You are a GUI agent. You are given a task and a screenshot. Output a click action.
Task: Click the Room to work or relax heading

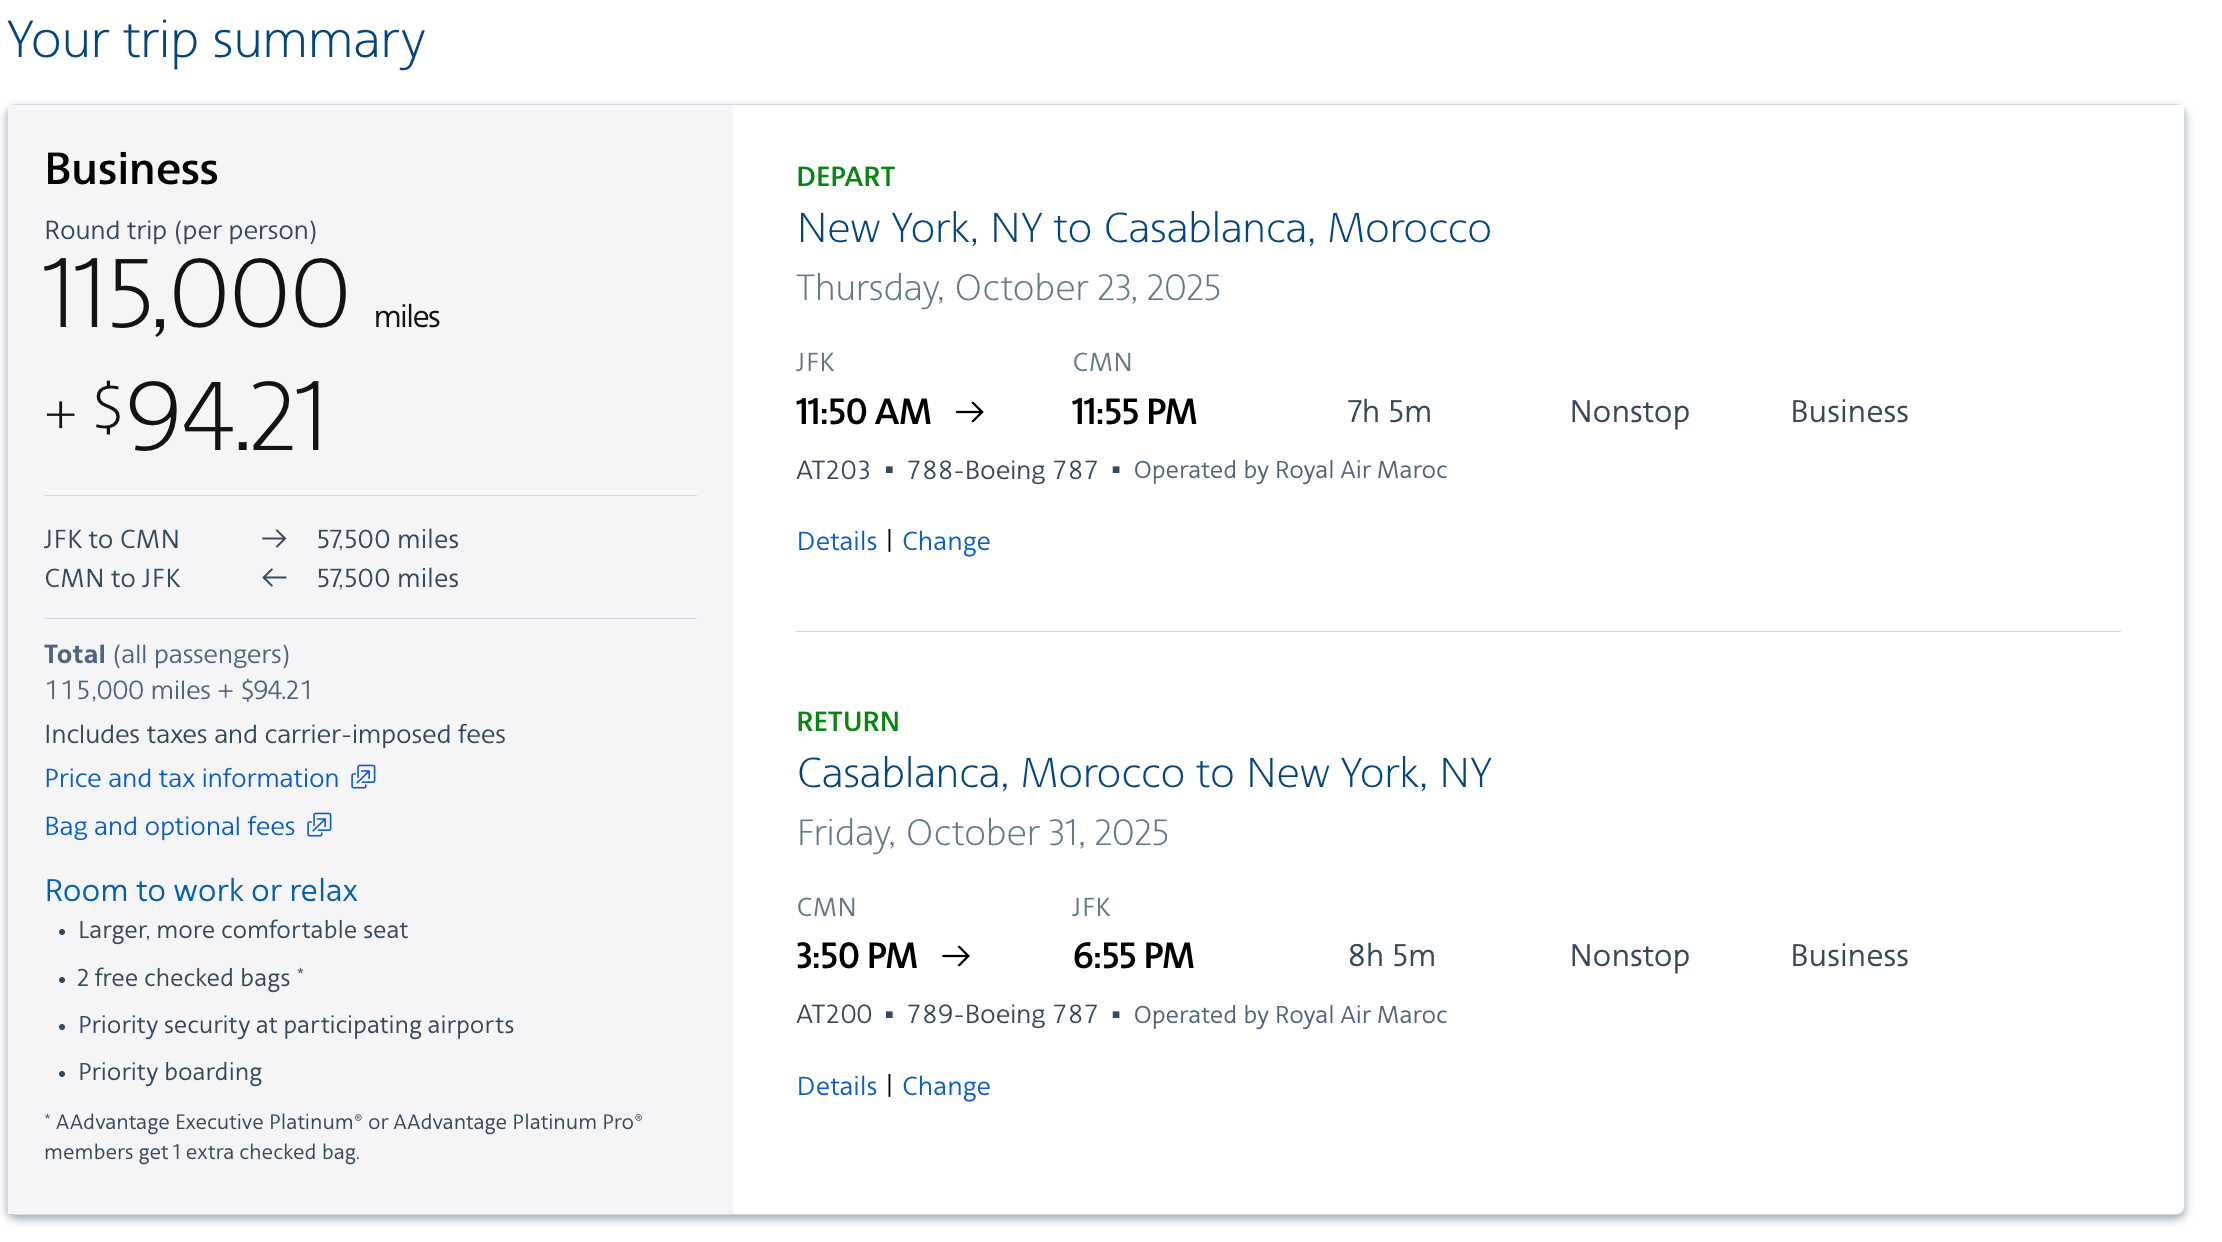[x=201, y=890]
